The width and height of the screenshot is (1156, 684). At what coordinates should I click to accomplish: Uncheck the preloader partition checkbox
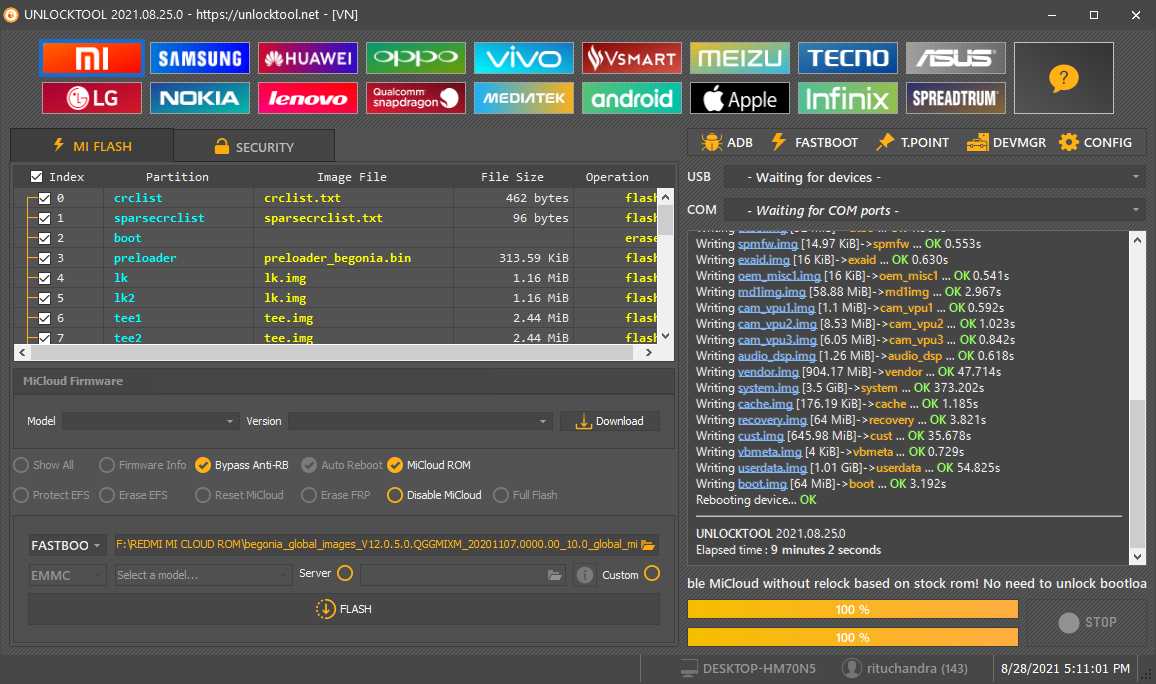(x=44, y=258)
